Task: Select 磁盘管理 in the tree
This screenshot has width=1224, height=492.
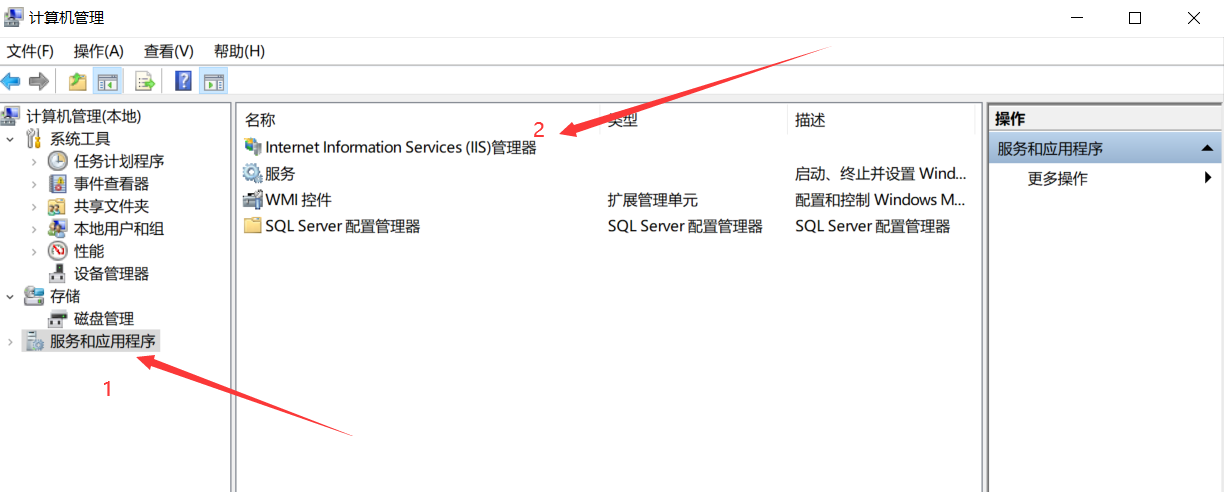Action: 104,318
